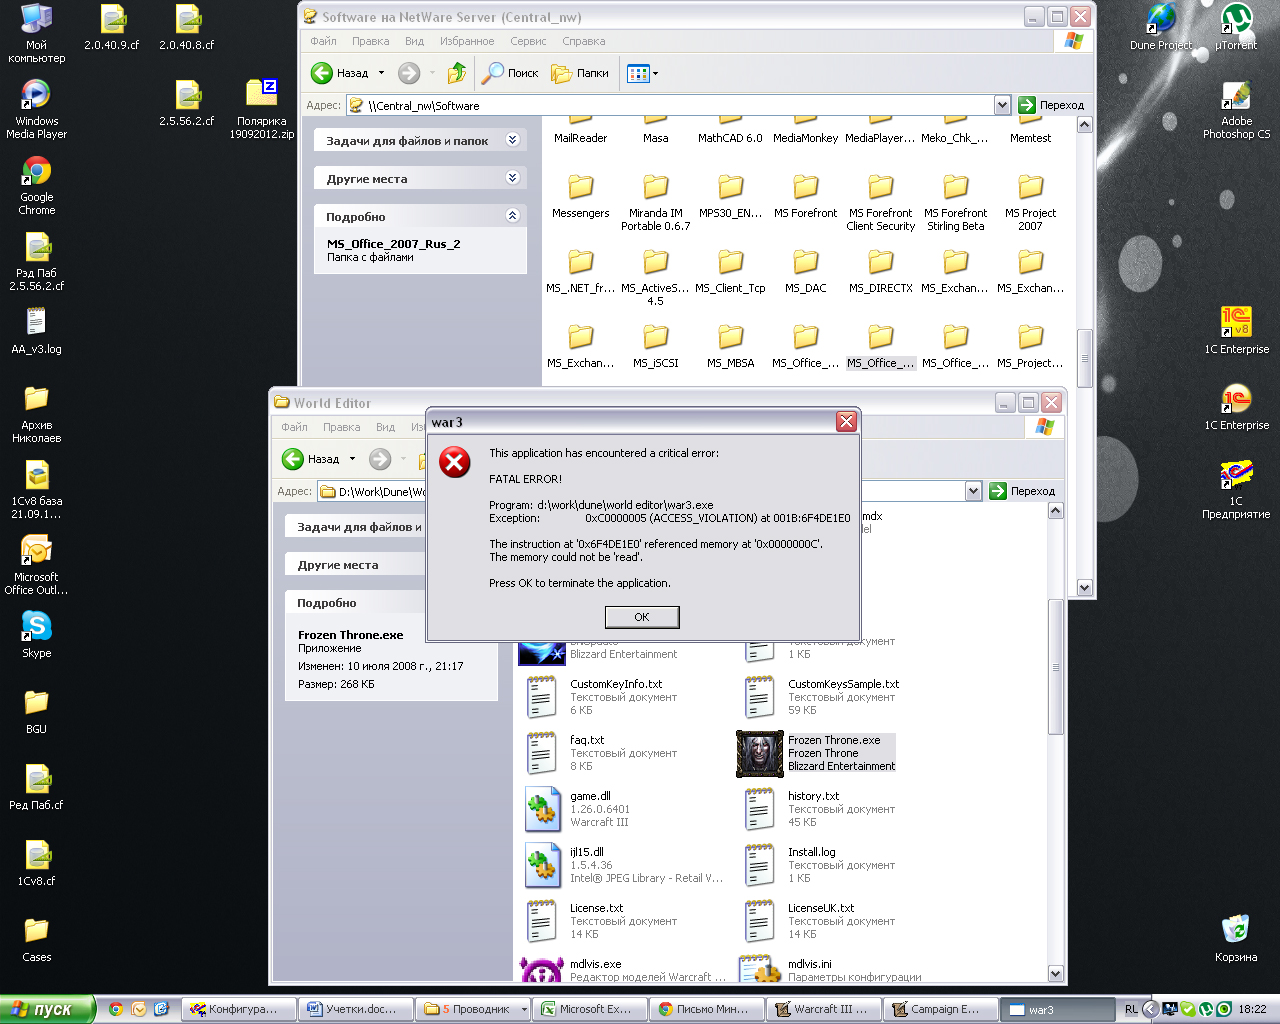Open Dune Project desktop shortcut

click(x=1161, y=27)
